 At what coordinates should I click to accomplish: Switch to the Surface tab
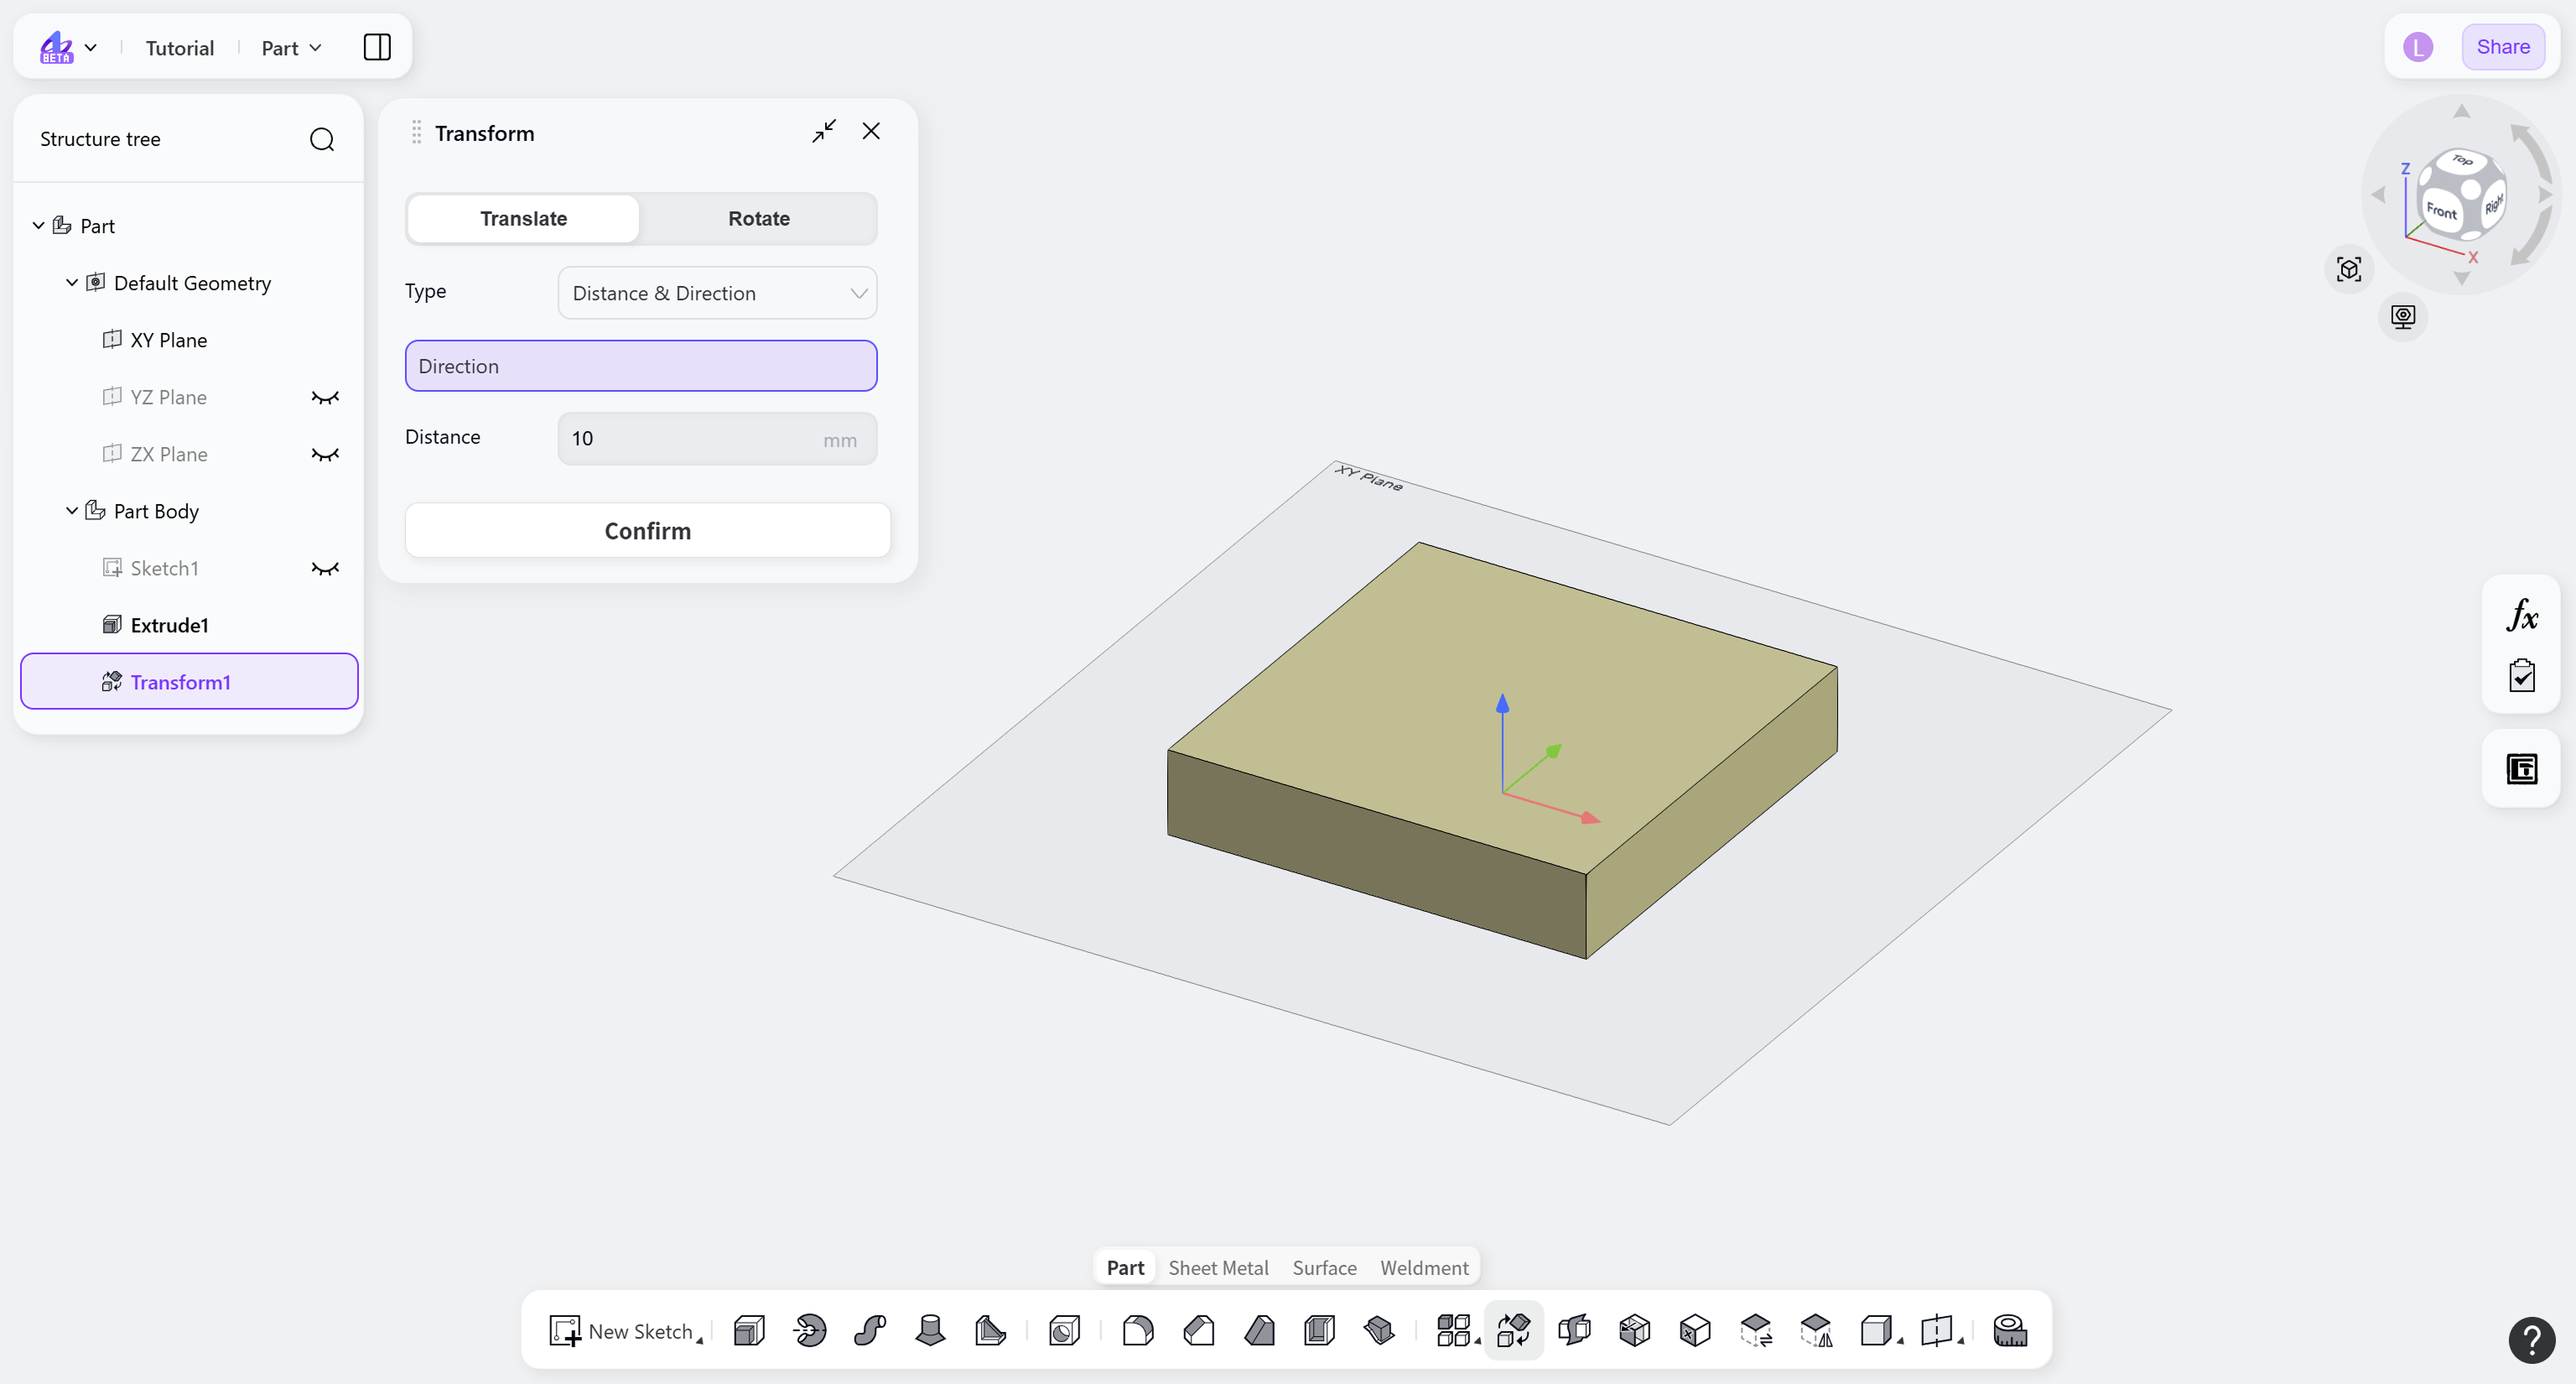pos(1324,1268)
